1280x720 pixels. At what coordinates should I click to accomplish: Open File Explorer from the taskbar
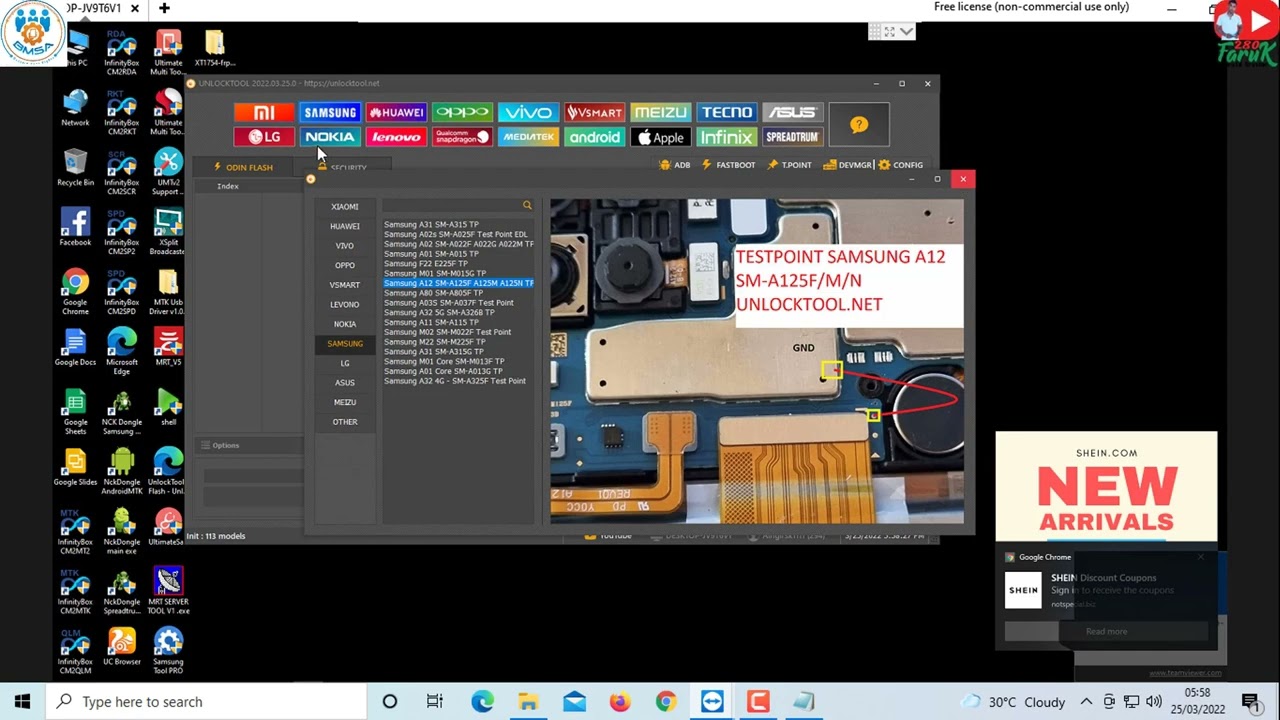(528, 702)
